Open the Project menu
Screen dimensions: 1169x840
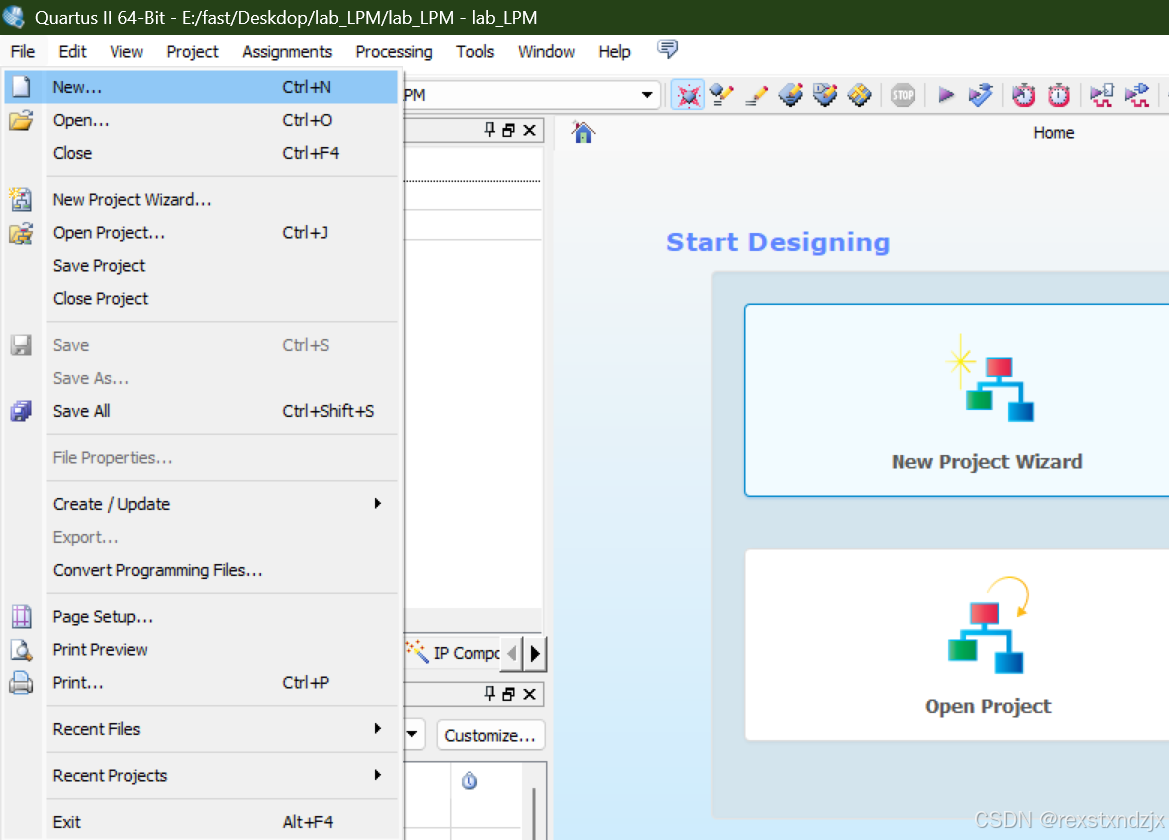(192, 51)
